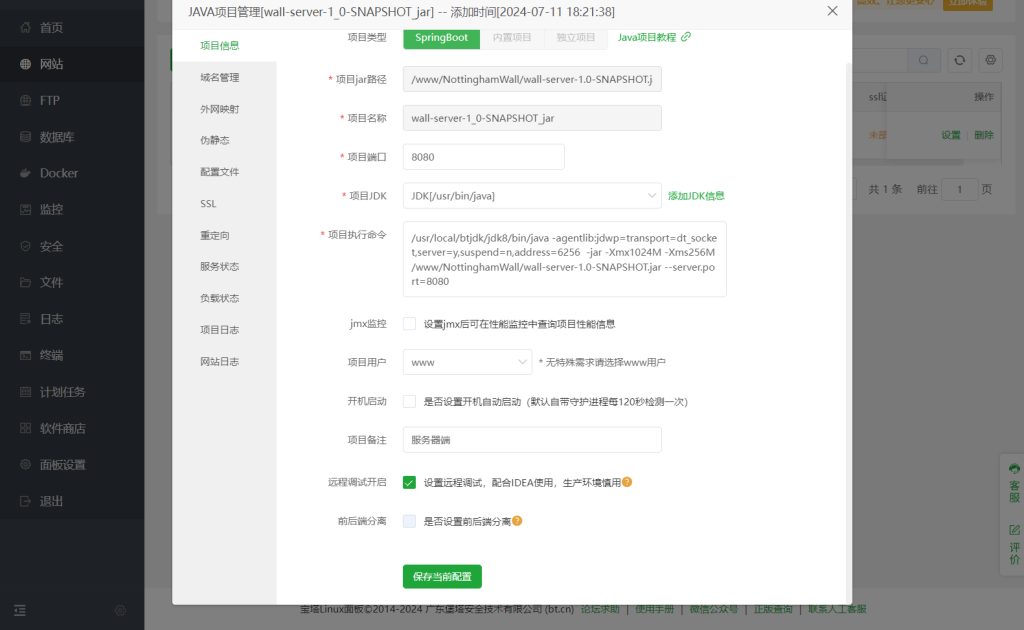Image resolution: width=1024 pixels, height=630 pixels.
Task: Click the Docker whale icon
Action: click(x=25, y=173)
